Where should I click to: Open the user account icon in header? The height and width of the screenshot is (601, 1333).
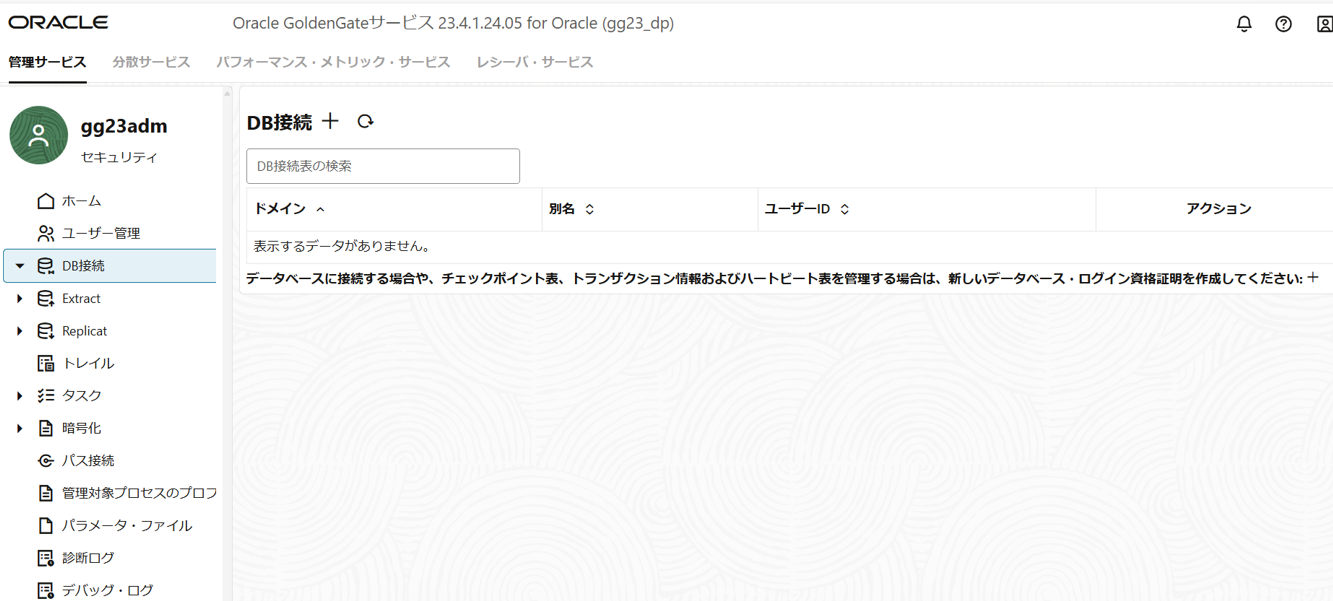click(1324, 23)
